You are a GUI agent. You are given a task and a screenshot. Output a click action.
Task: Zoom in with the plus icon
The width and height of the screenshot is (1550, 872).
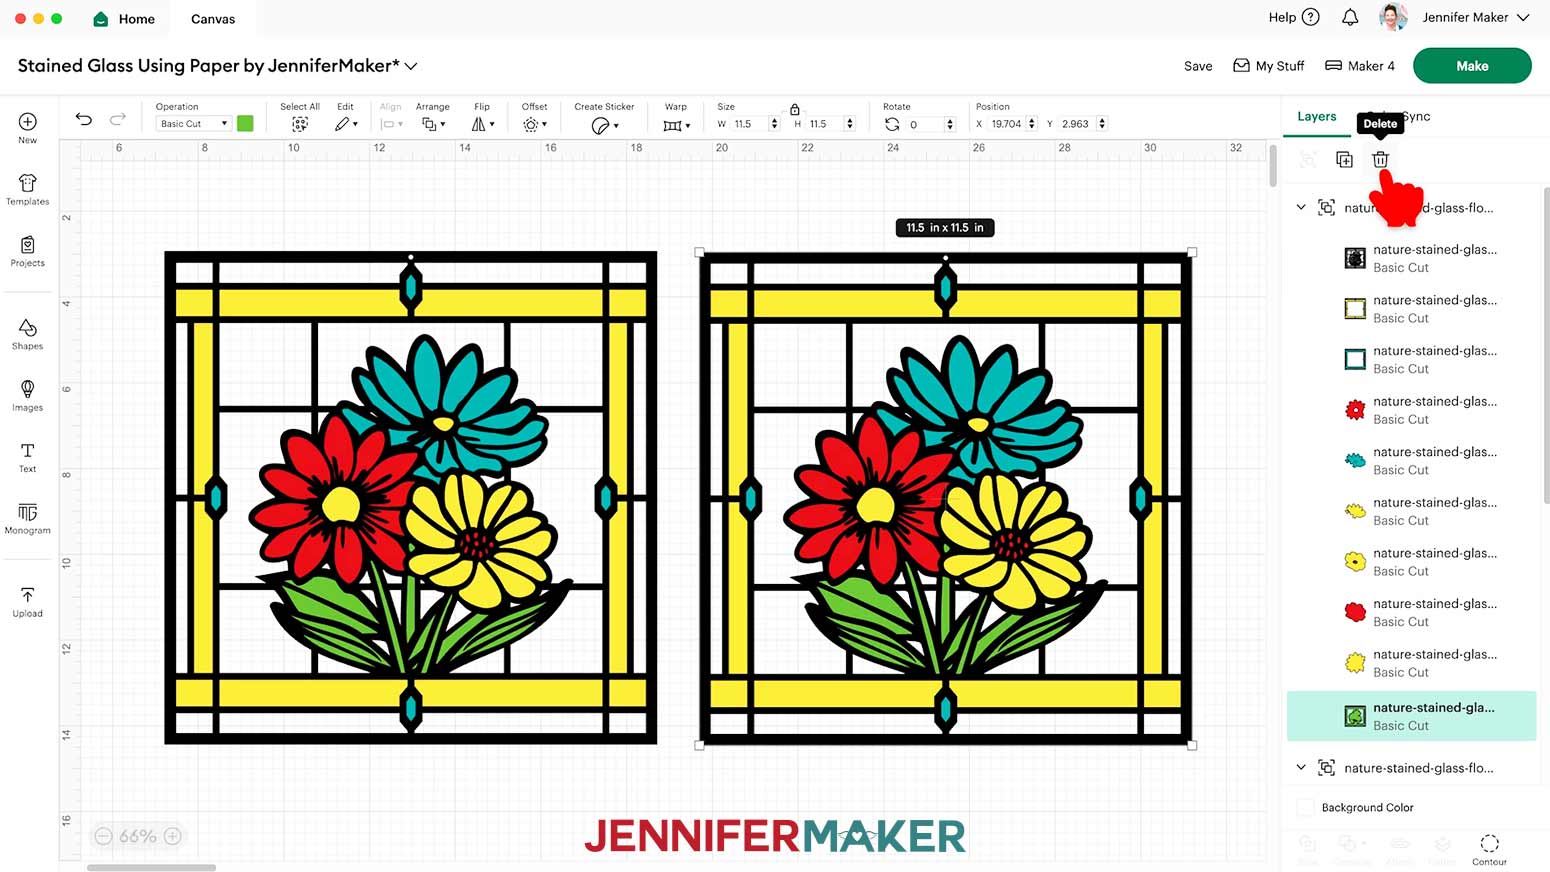tap(173, 836)
